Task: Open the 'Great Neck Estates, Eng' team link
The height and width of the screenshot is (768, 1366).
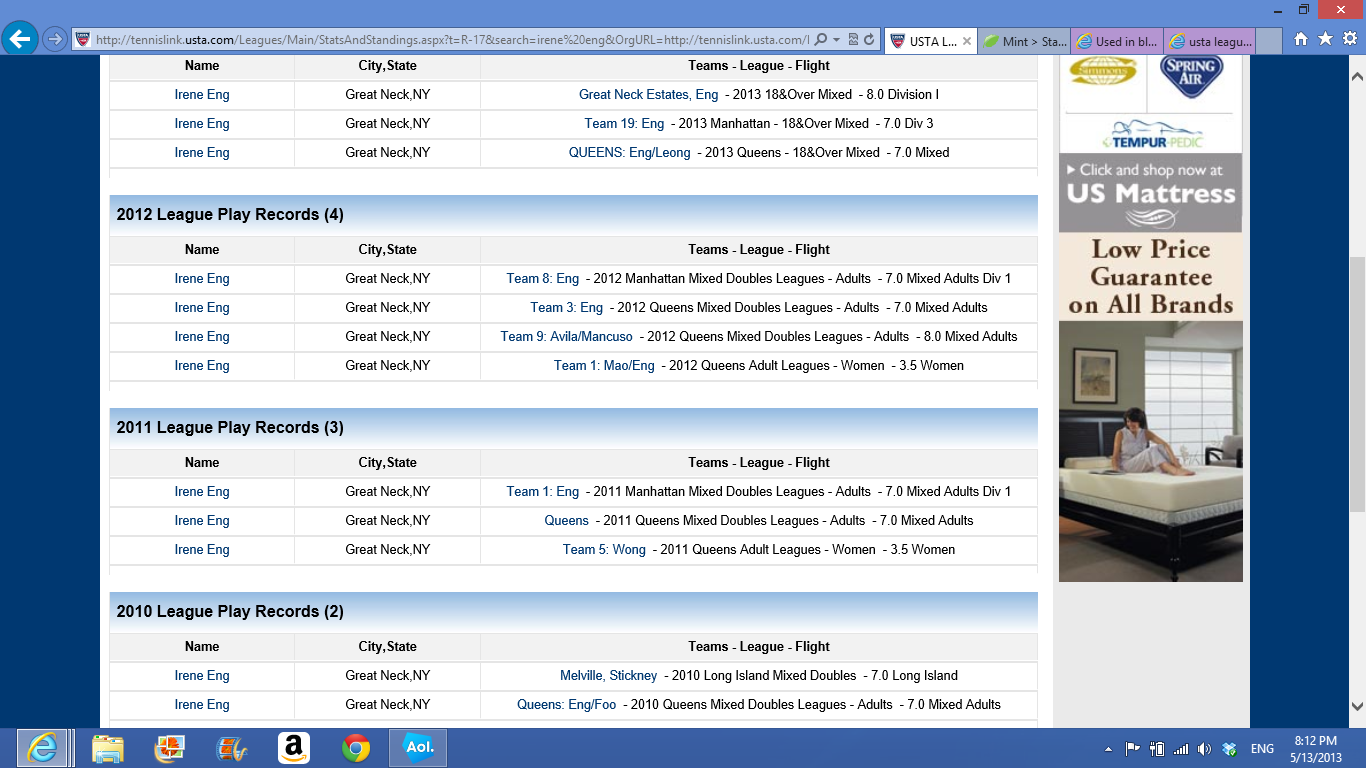Action: [x=648, y=95]
